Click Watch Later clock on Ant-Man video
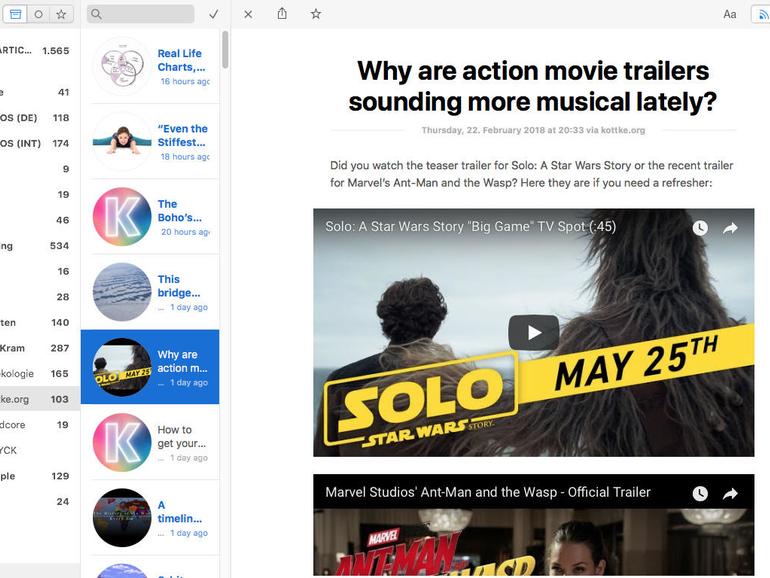This screenshot has height=578, width=770. pos(700,493)
